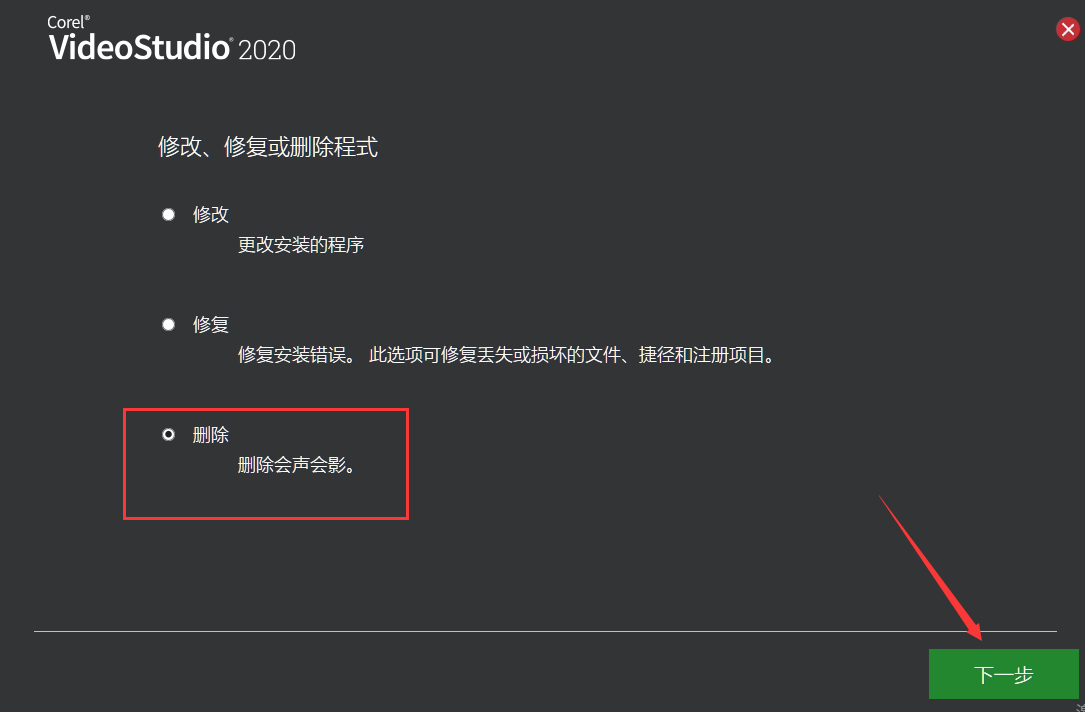
Task: Close the installer with the red X
Action: (x=1068, y=29)
